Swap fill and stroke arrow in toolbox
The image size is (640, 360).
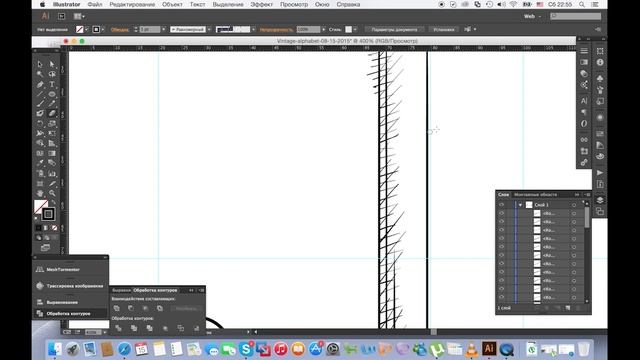coord(53,202)
